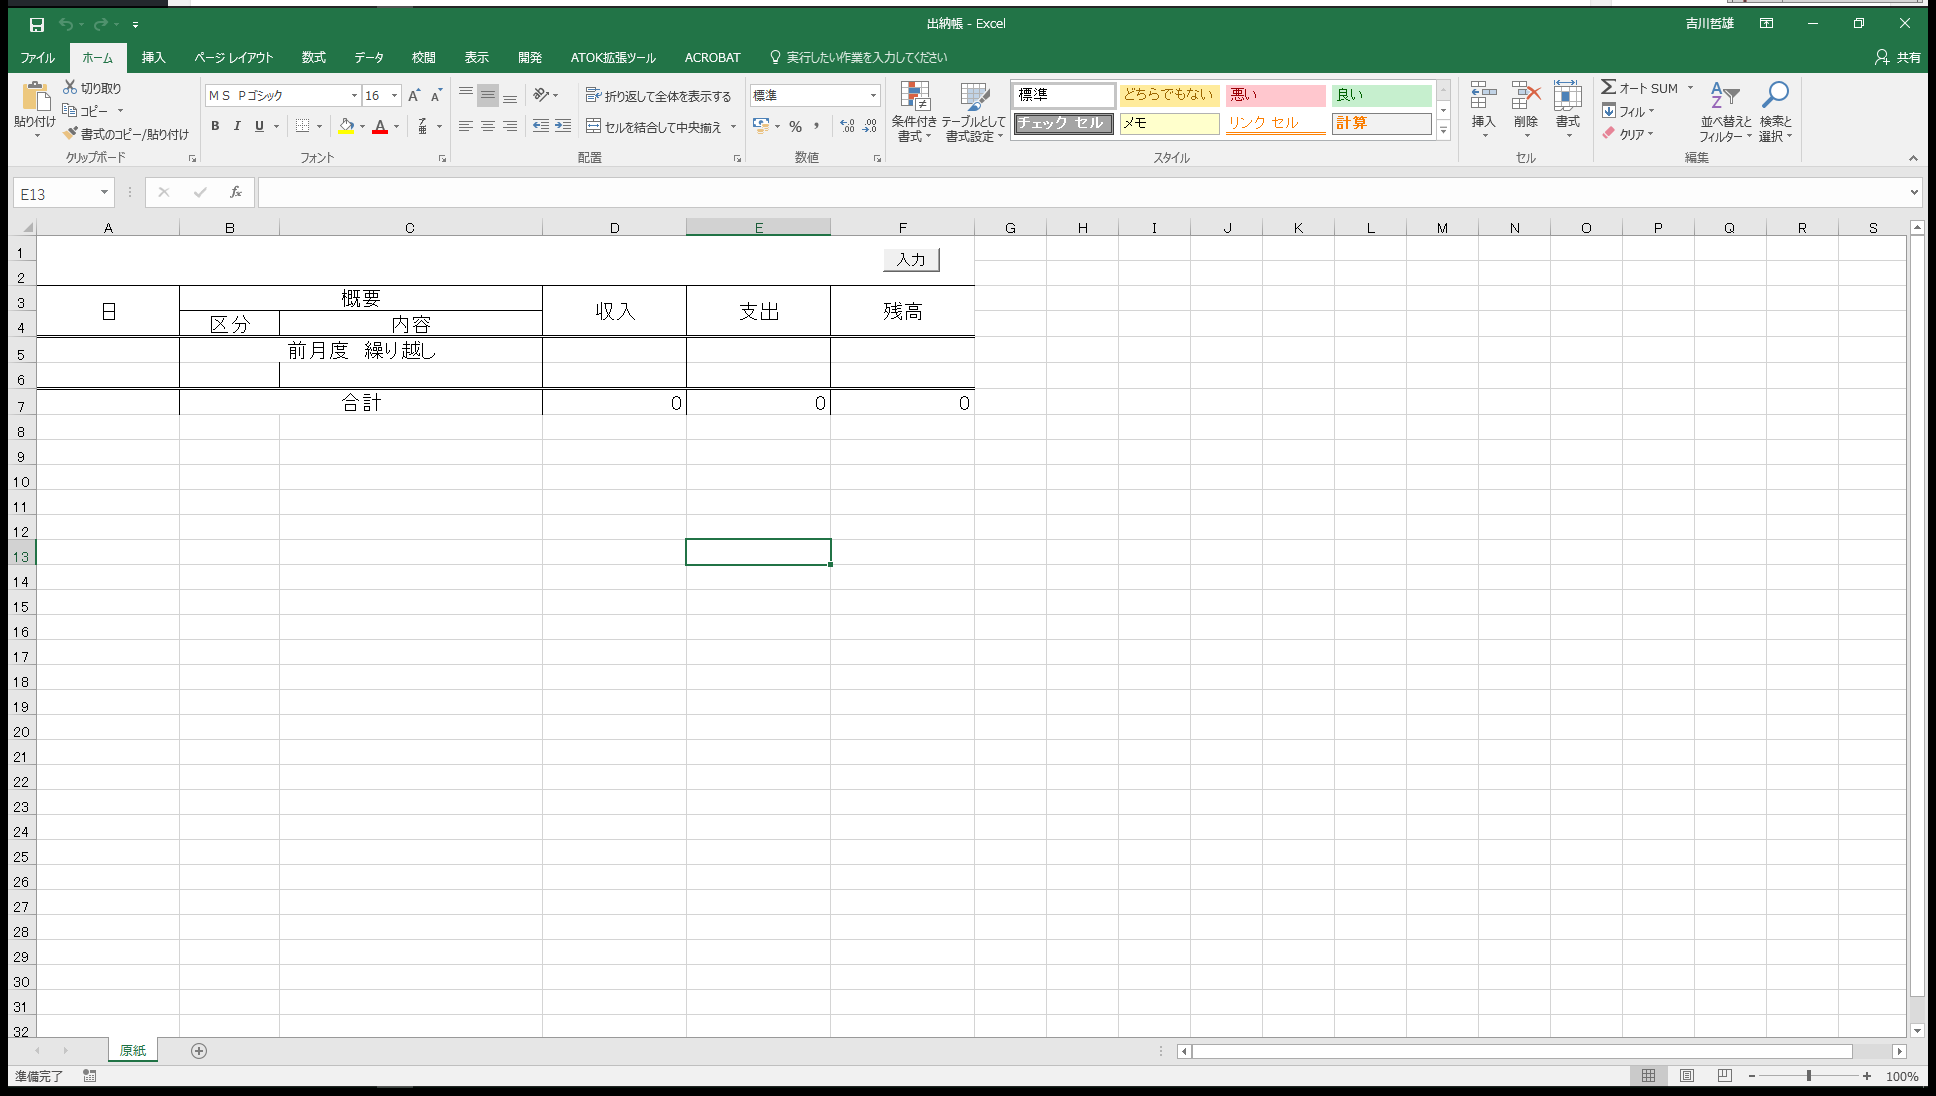Viewport: 1936px width, 1096px height.
Task: Apply the 悪い red cell style swatch
Action: [1275, 95]
